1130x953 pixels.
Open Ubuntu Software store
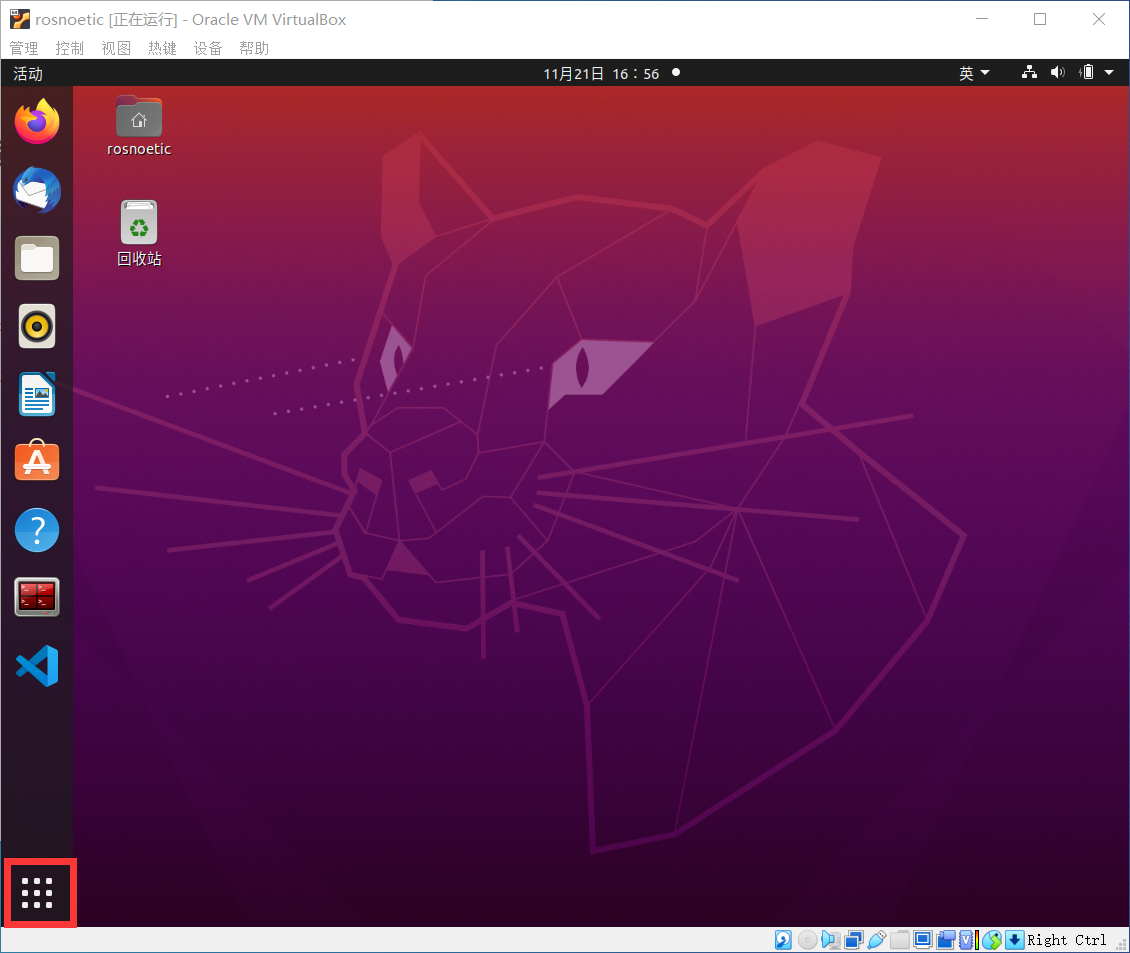coord(37,461)
